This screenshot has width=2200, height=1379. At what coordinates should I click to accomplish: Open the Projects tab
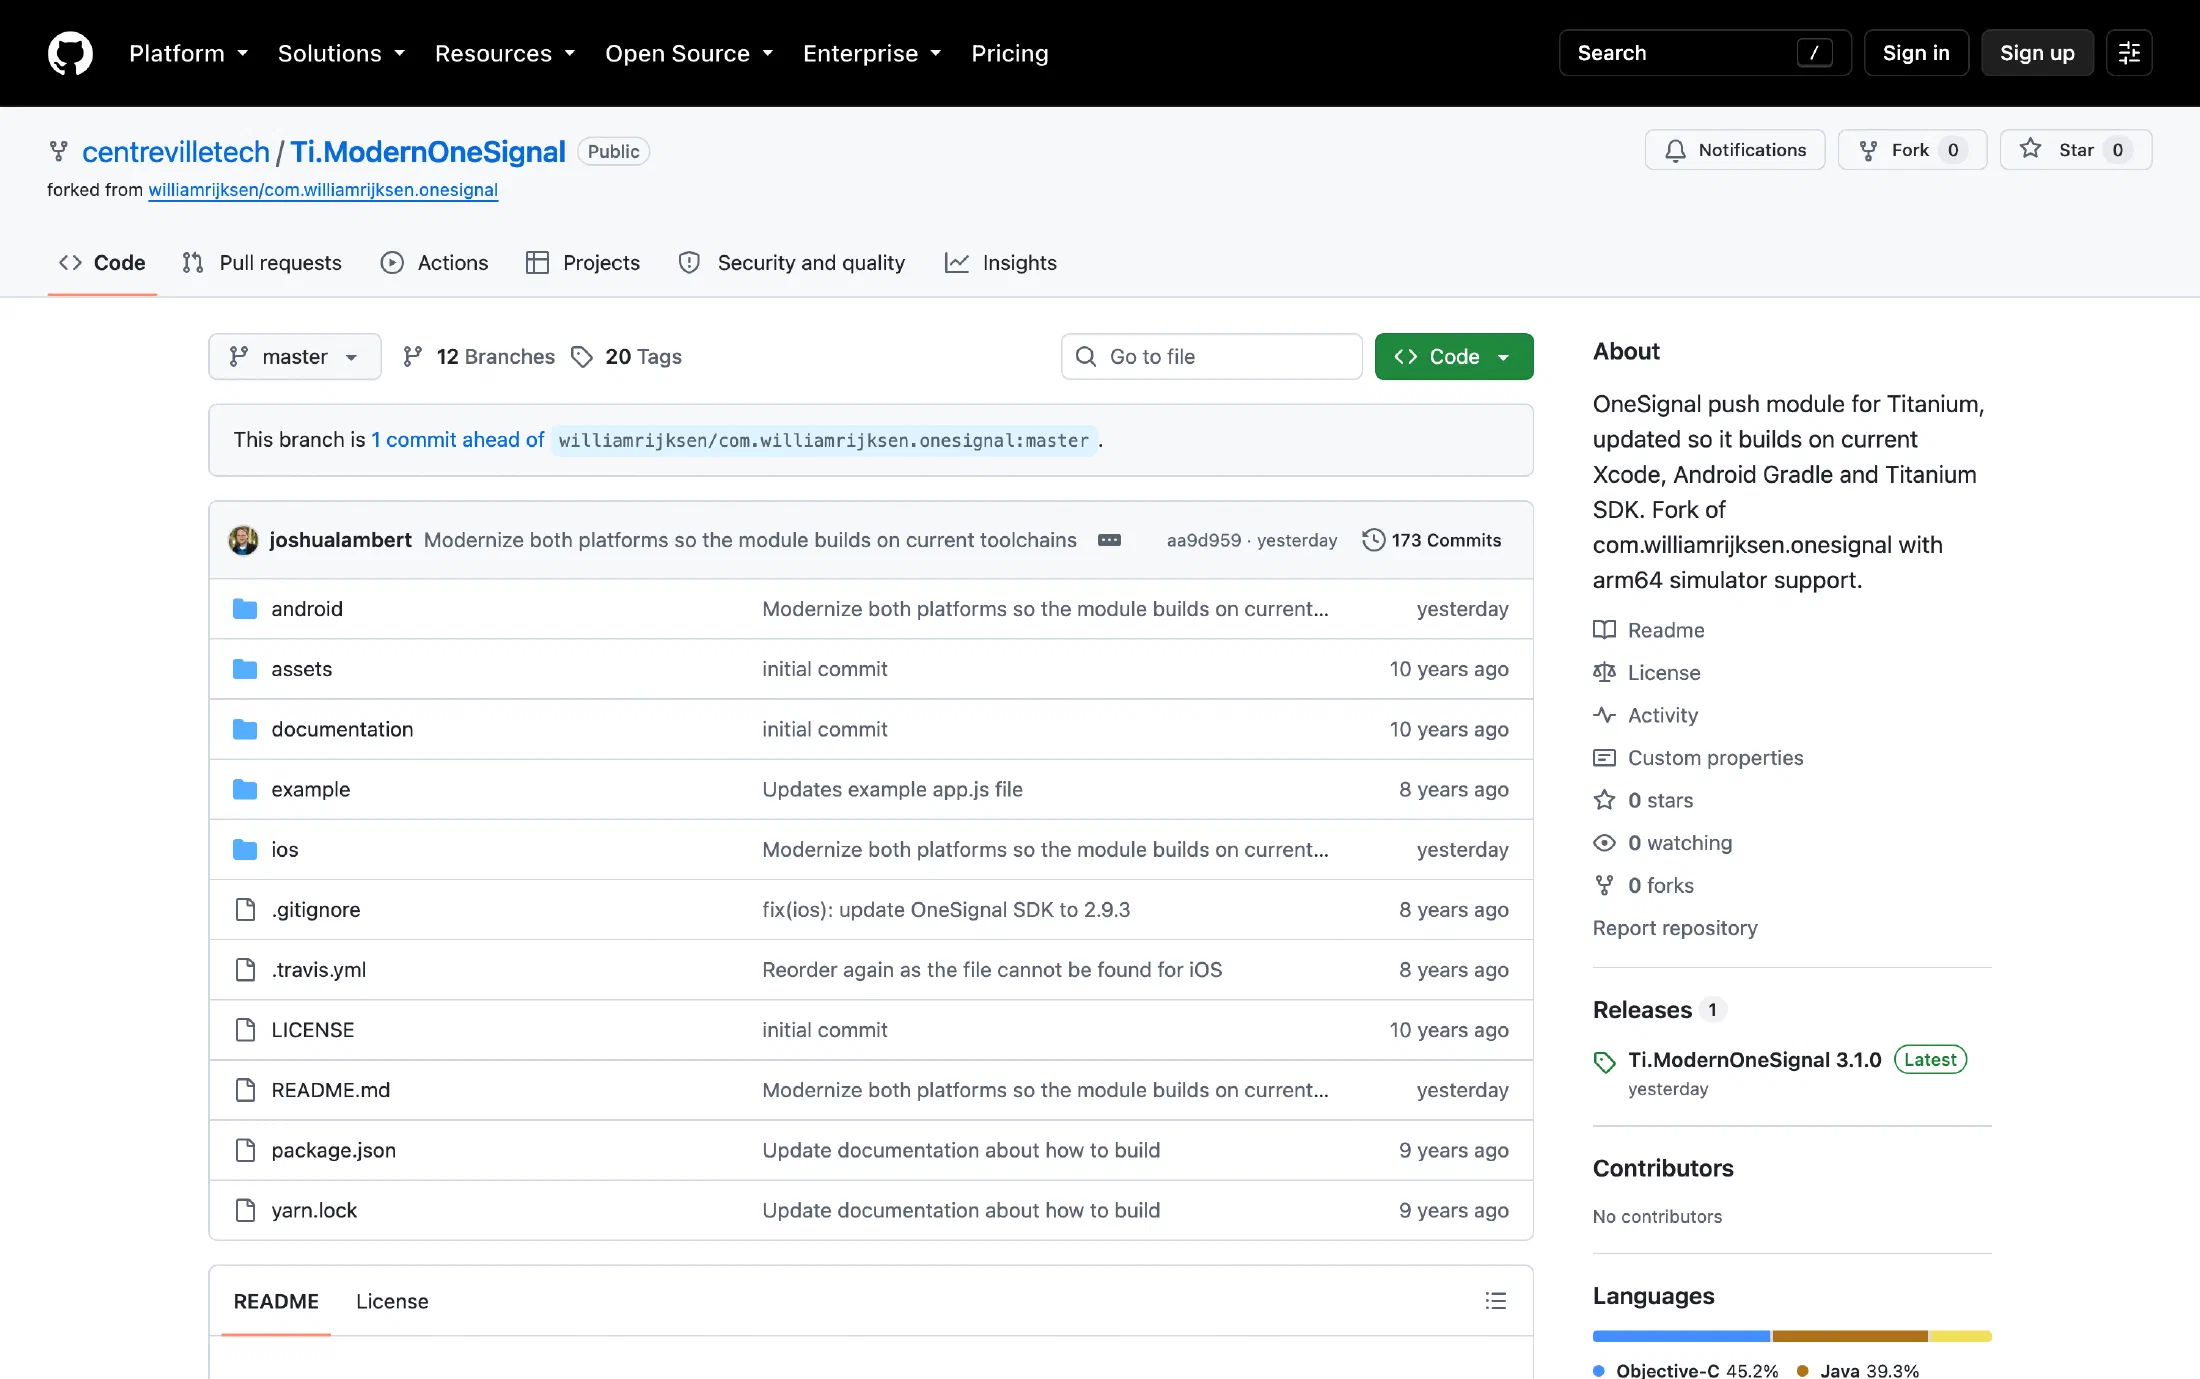point(583,263)
